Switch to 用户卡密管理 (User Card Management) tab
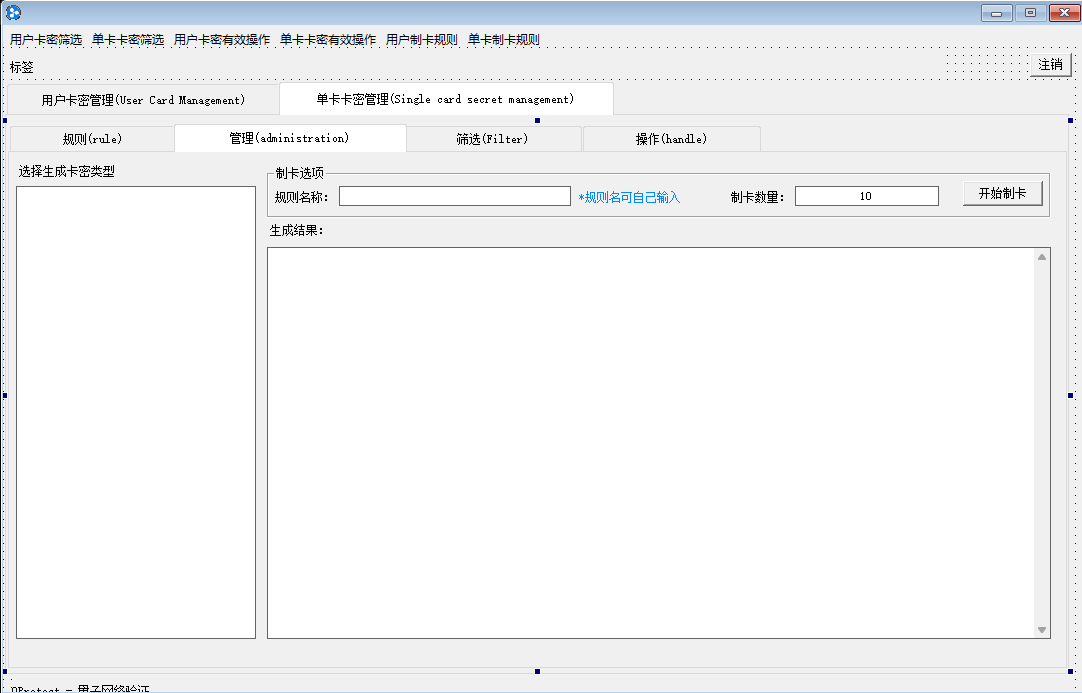This screenshot has width=1082, height=693. 143,100
